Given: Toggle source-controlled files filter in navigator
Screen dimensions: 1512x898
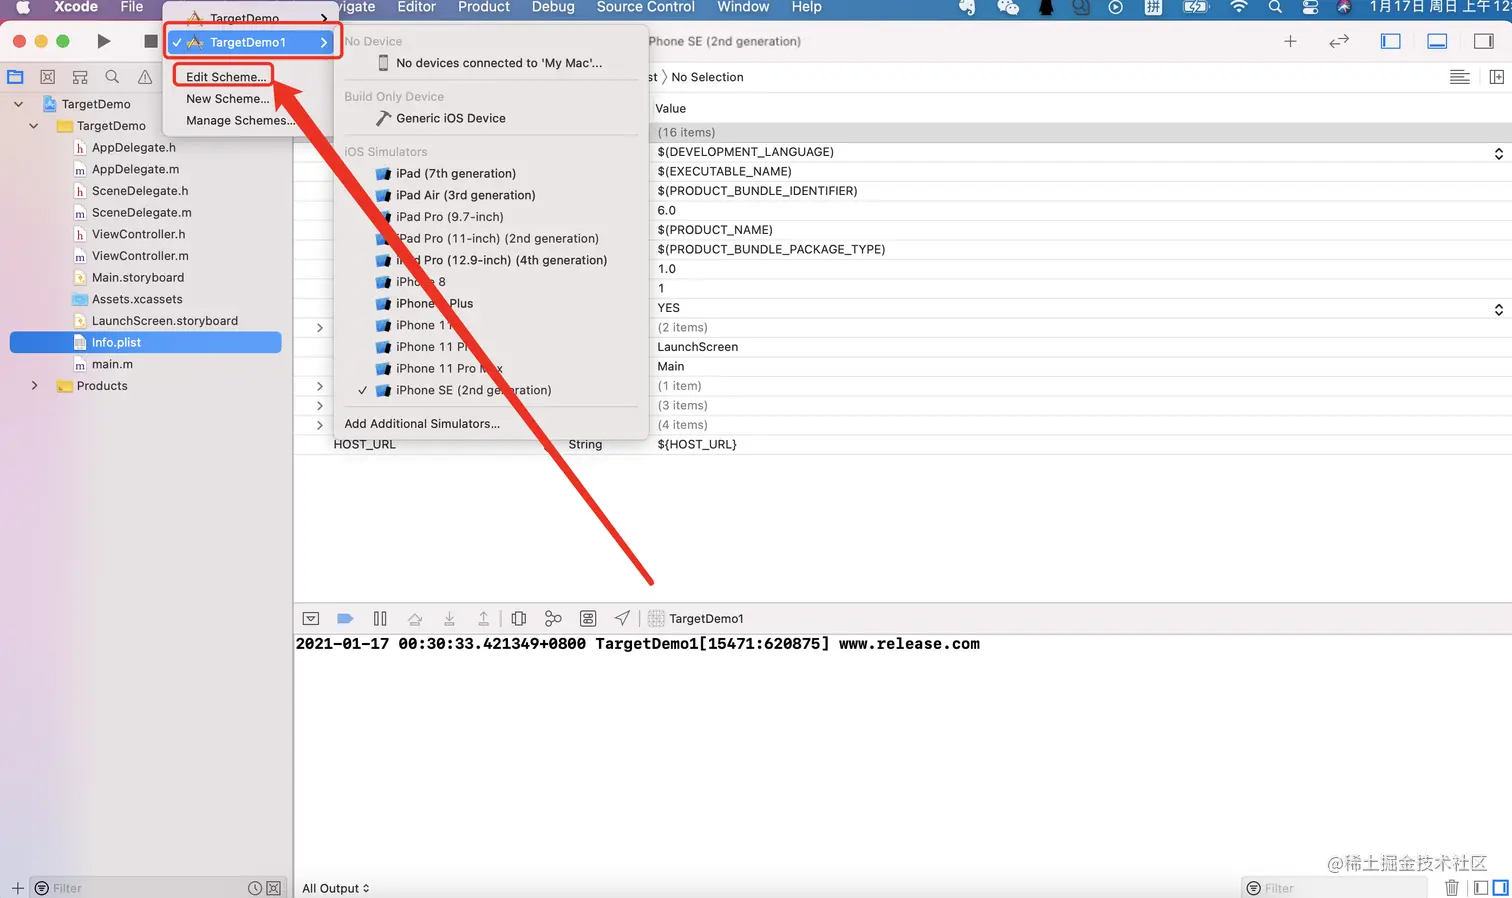Looking at the screenshot, I should tap(274, 888).
